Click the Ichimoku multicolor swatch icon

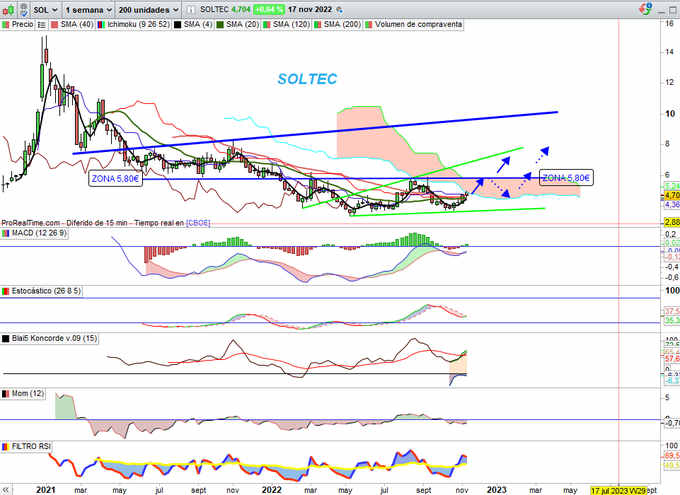(x=101, y=25)
